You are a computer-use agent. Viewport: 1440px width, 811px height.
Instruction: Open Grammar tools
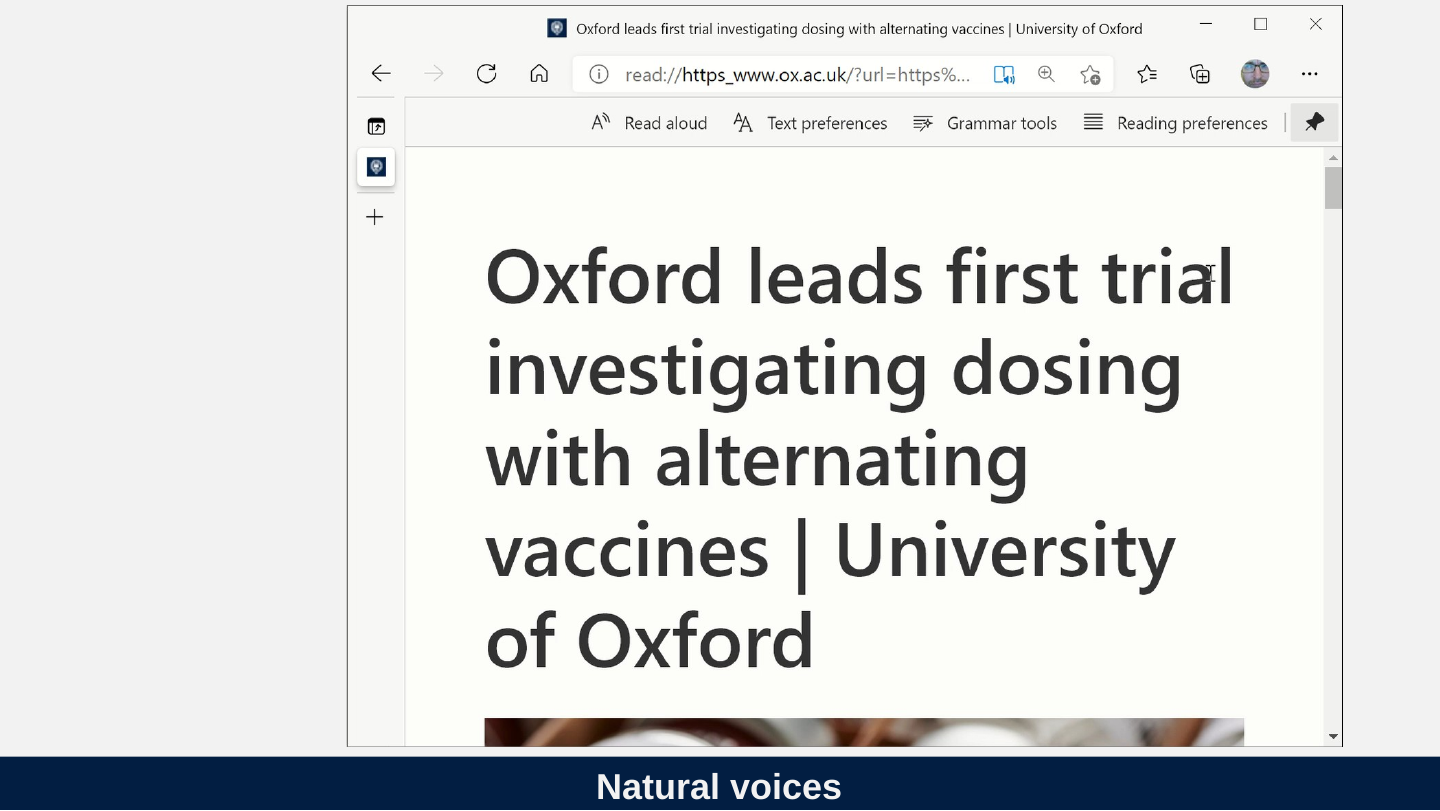pos(985,123)
